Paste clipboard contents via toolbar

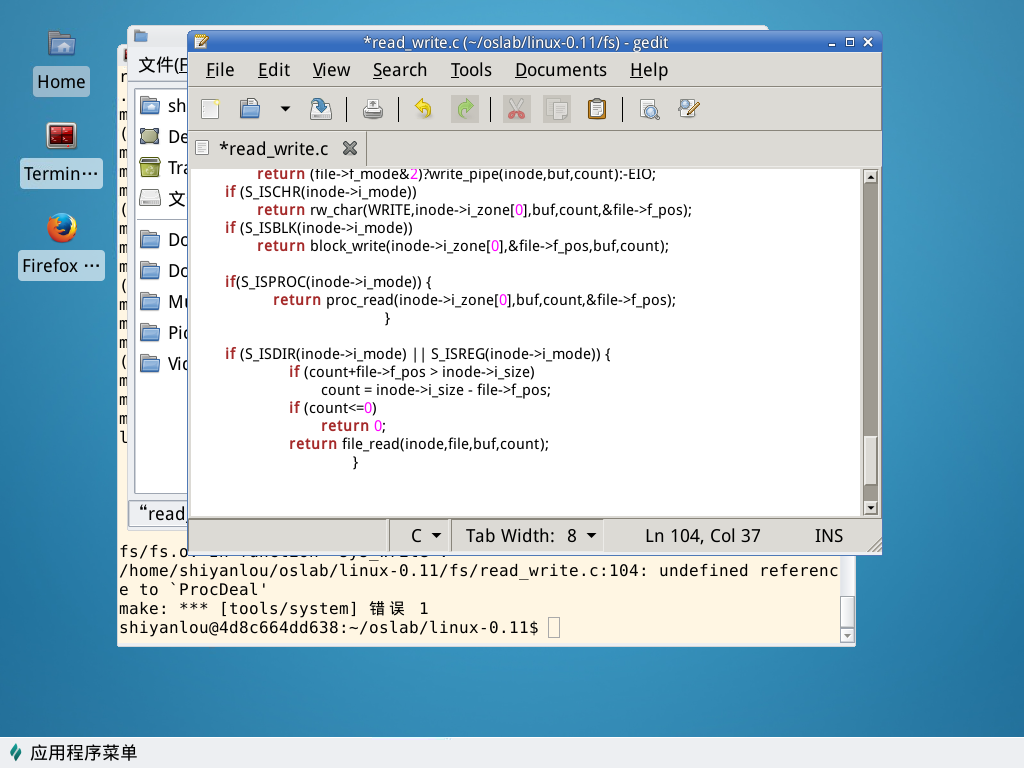597,109
